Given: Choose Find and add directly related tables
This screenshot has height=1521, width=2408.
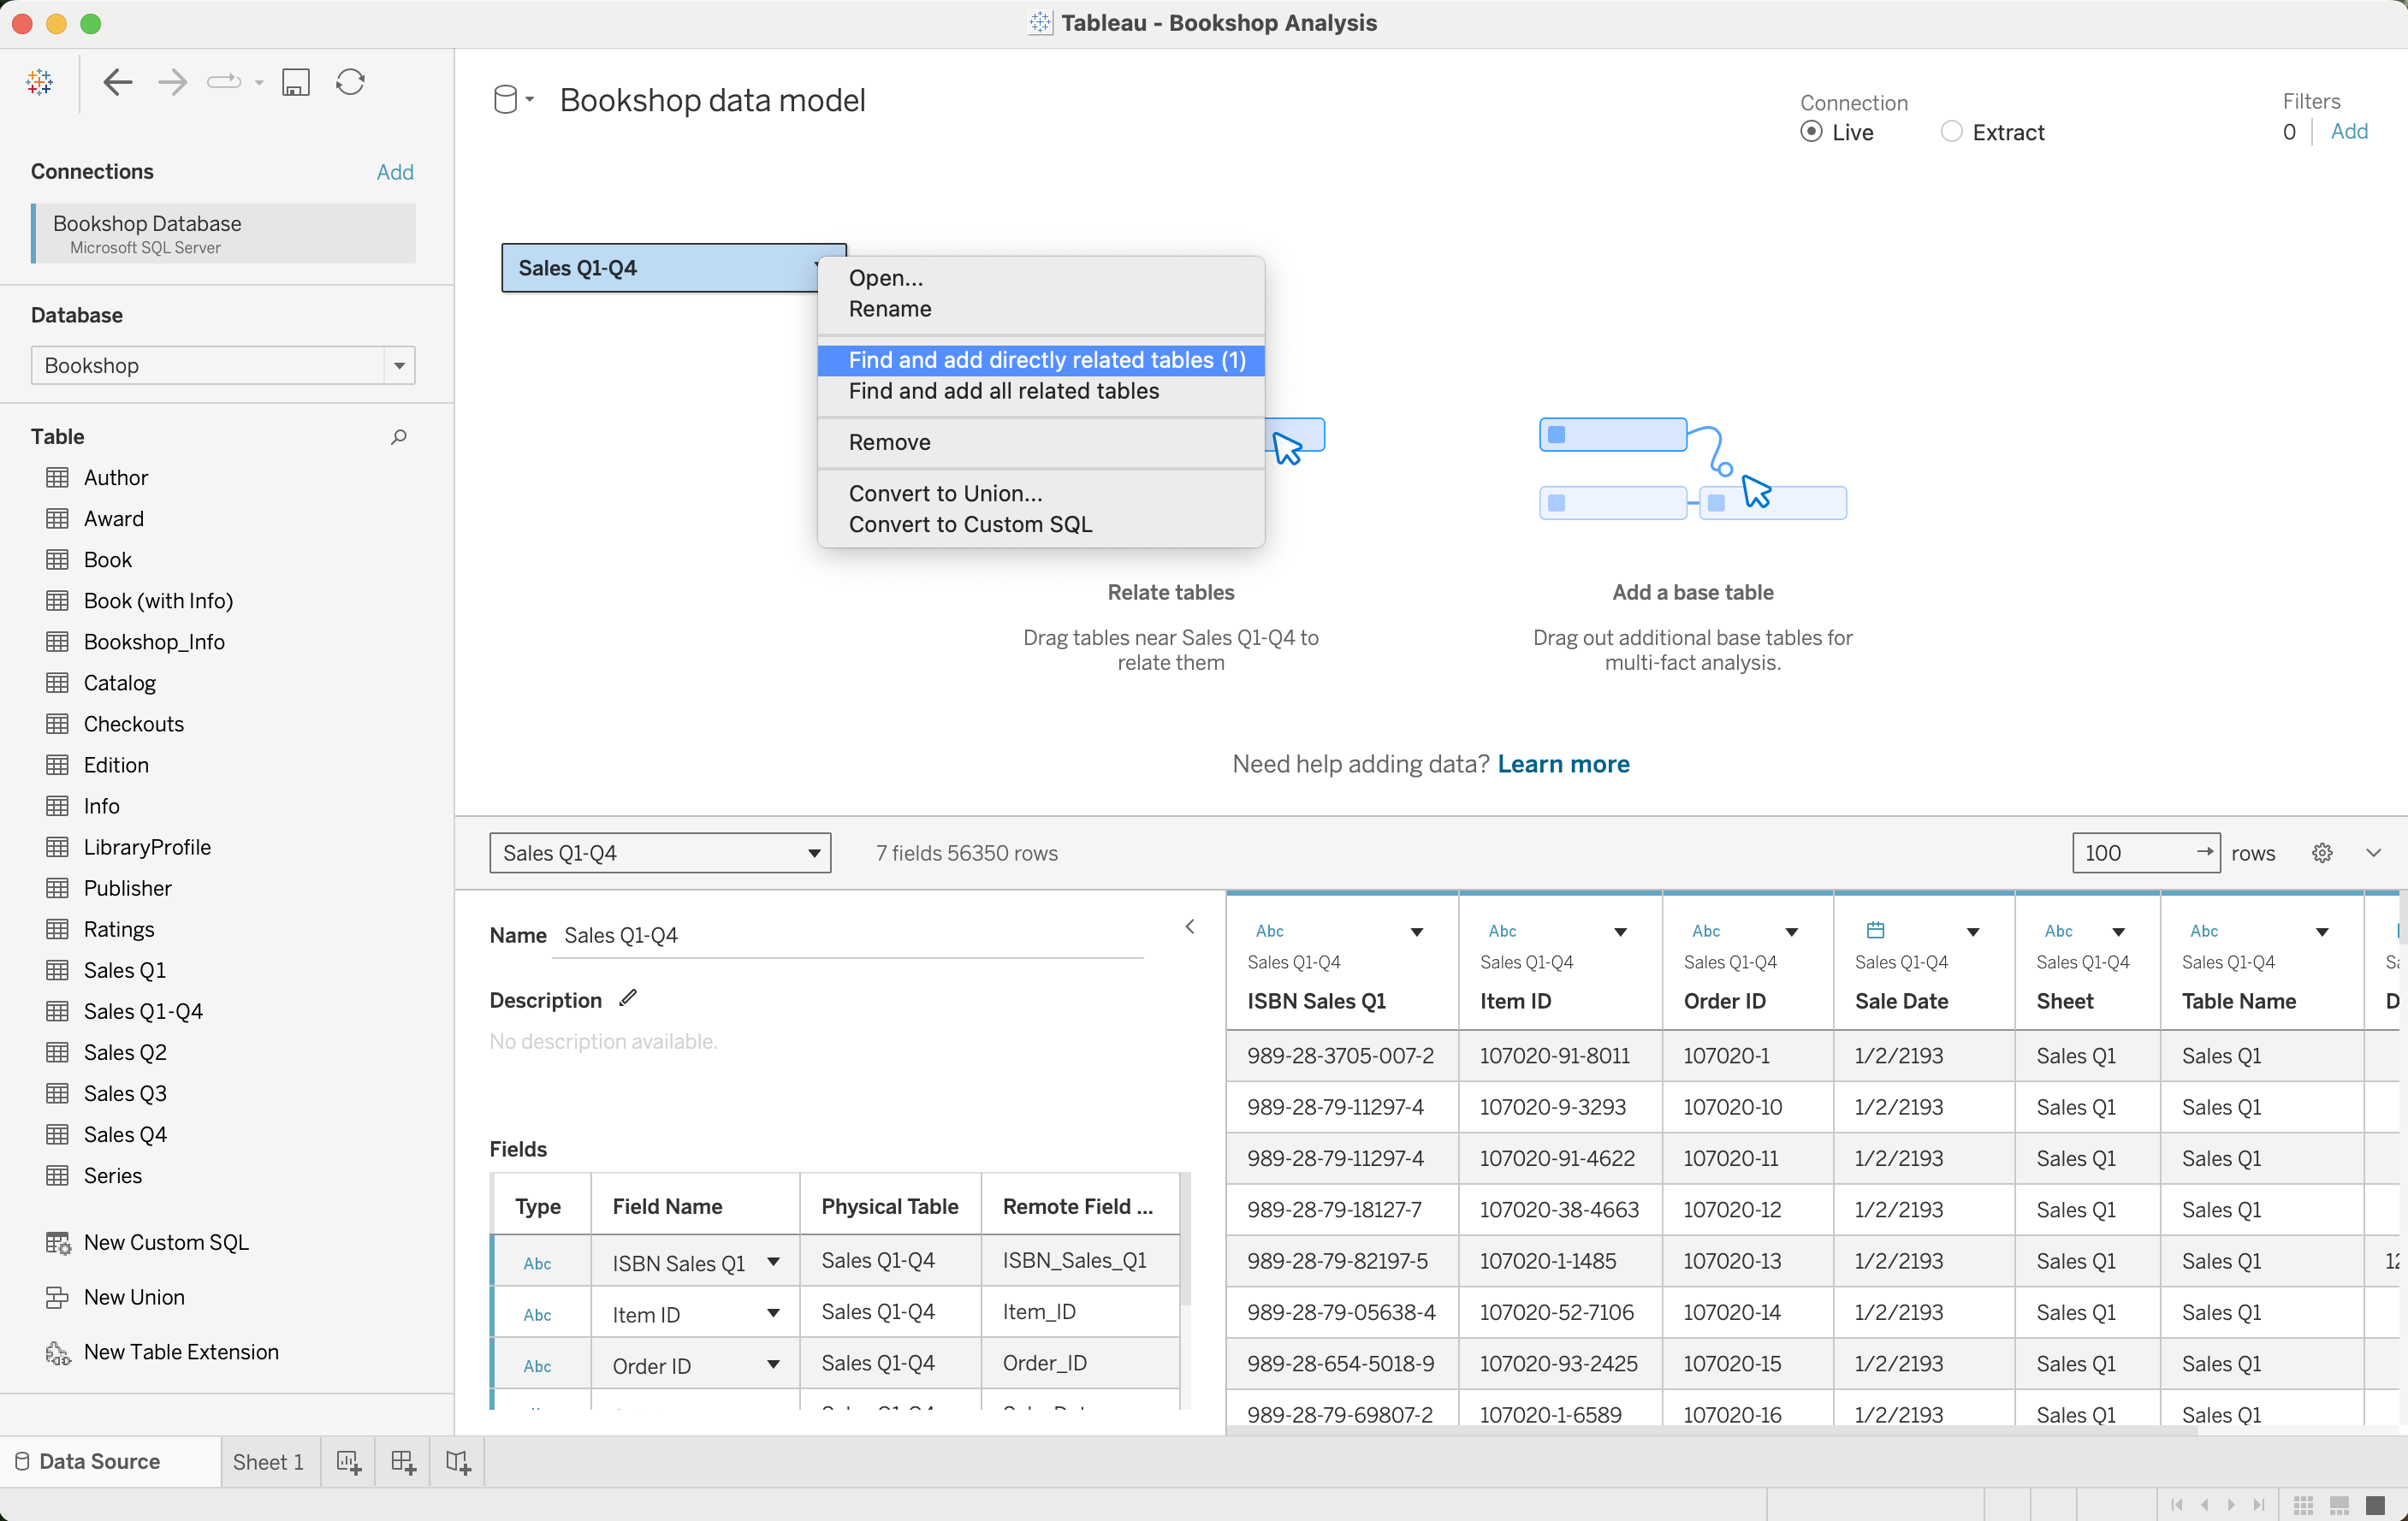Looking at the screenshot, I should [x=1046, y=360].
